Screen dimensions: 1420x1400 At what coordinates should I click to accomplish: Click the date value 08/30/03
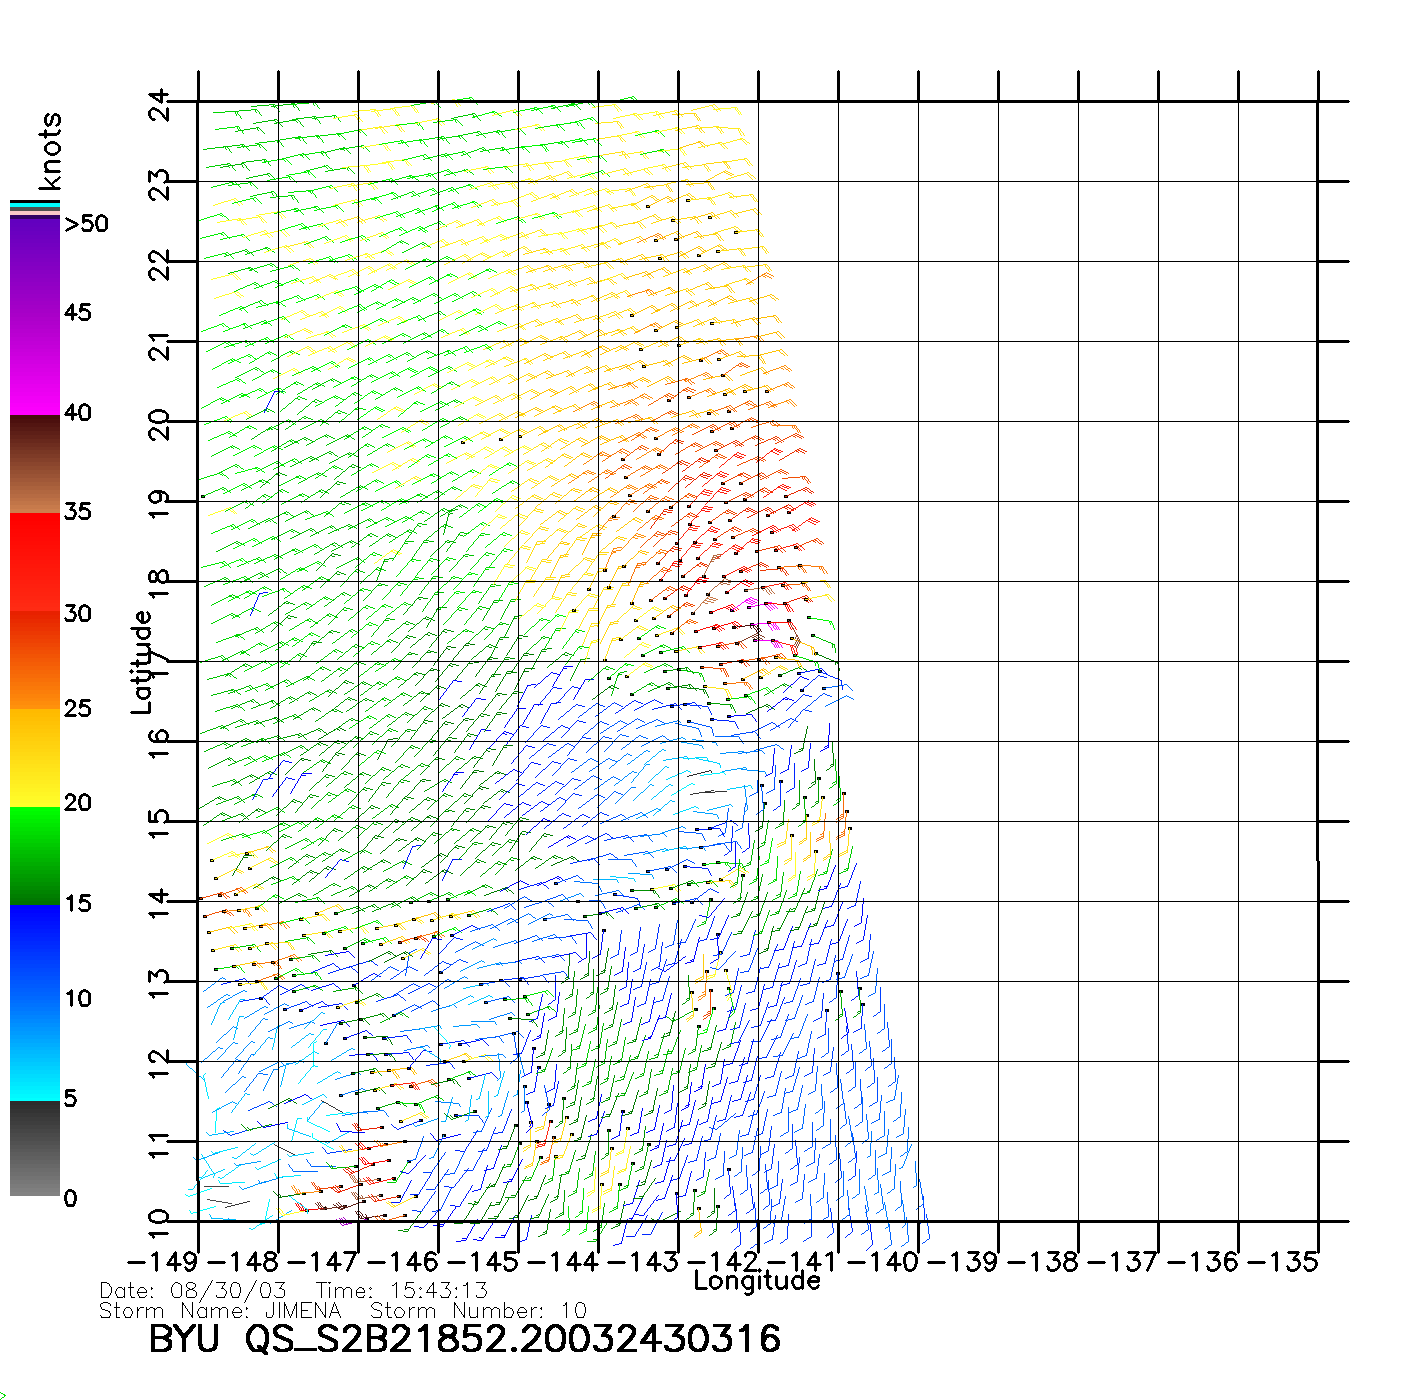coord(229,1291)
